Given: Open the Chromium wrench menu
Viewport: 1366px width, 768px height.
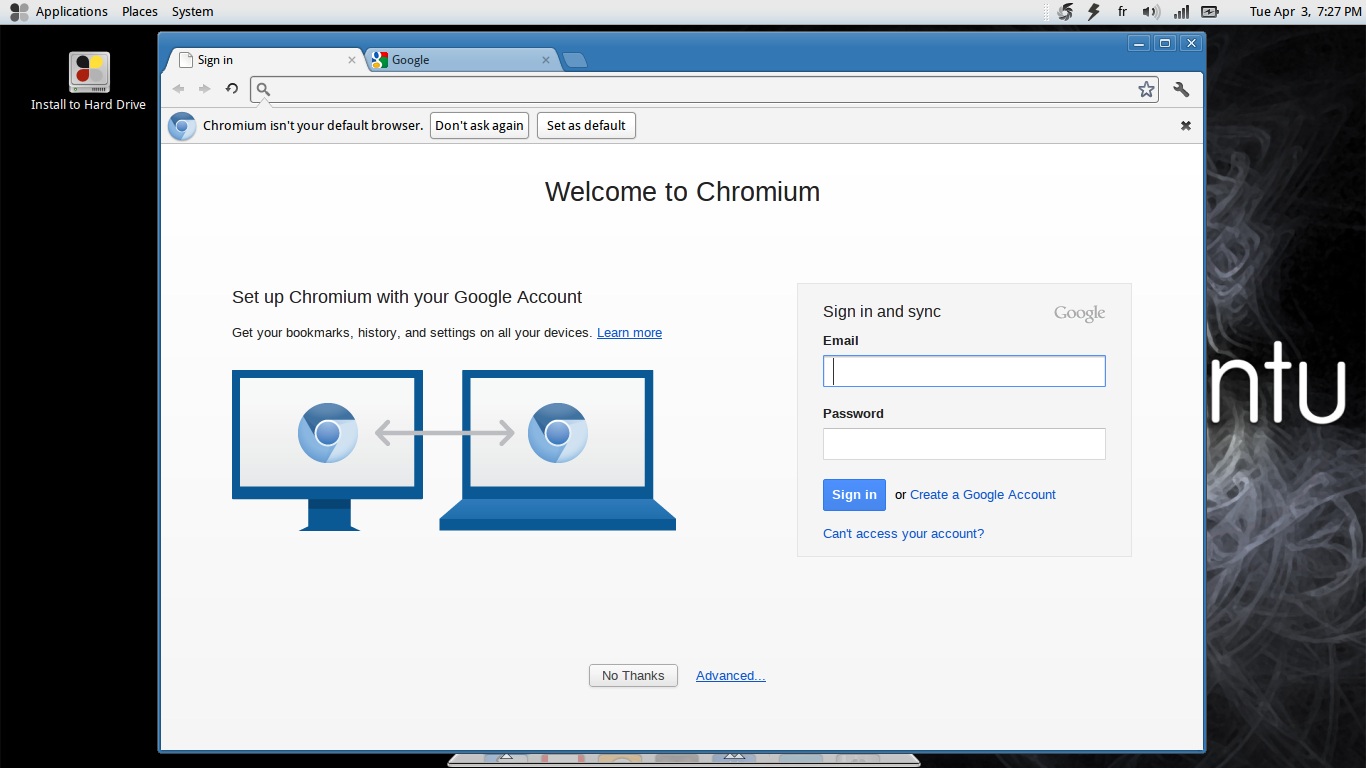Looking at the screenshot, I should pos(1181,89).
